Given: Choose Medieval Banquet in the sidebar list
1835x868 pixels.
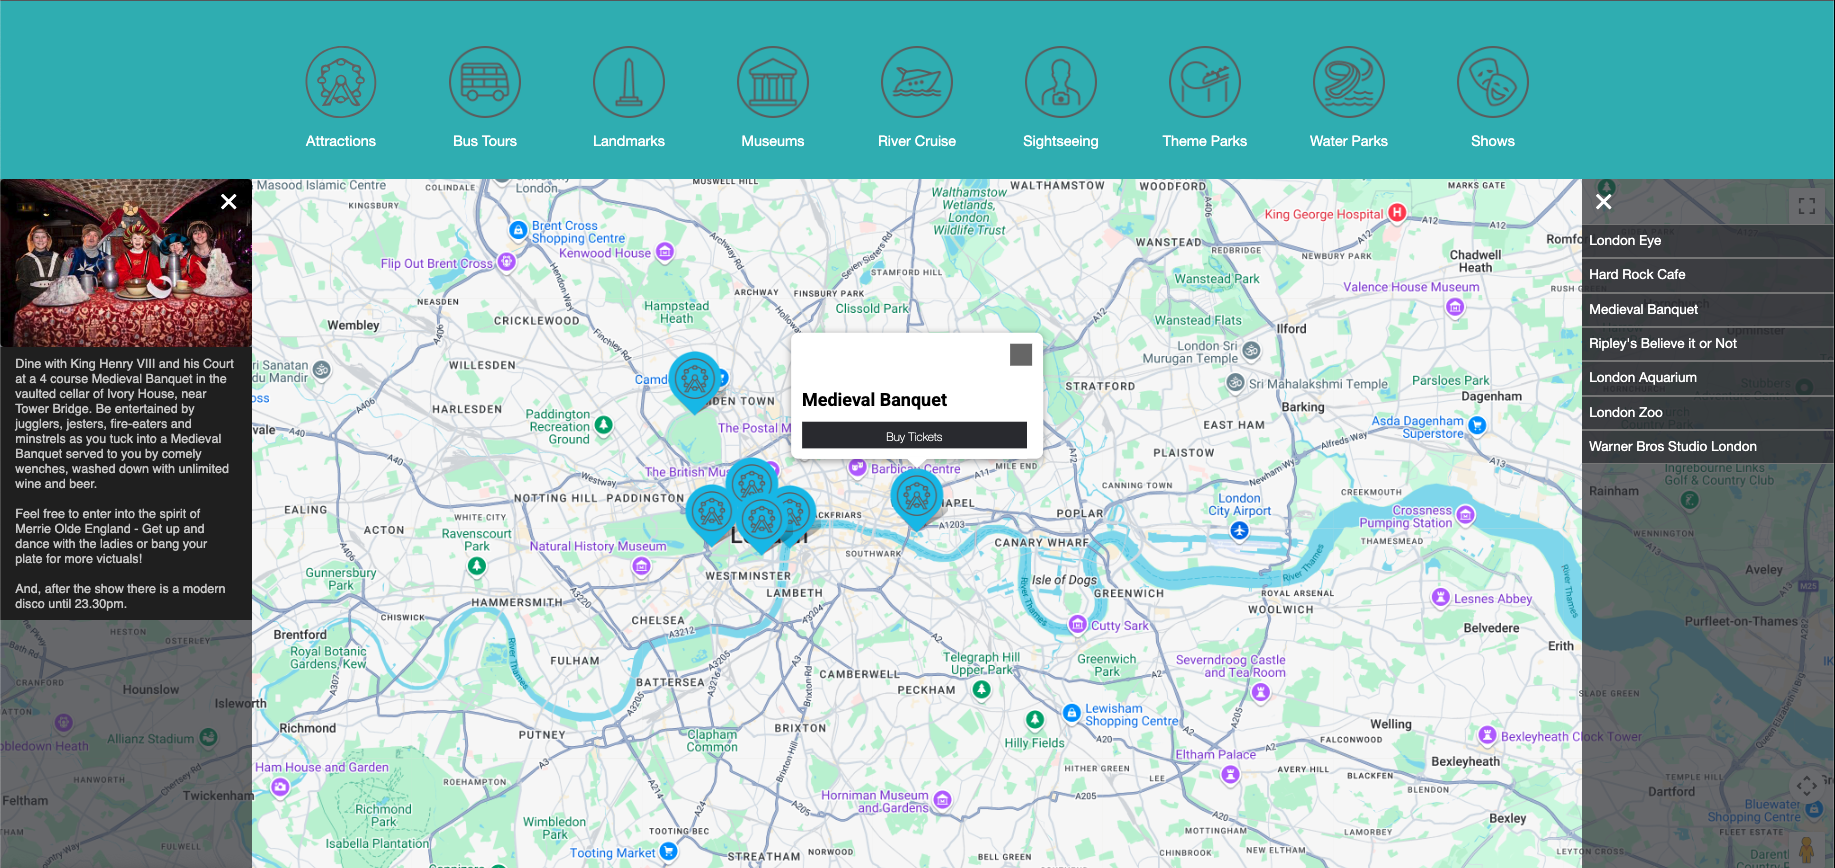Looking at the screenshot, I should coord(1708,309).
